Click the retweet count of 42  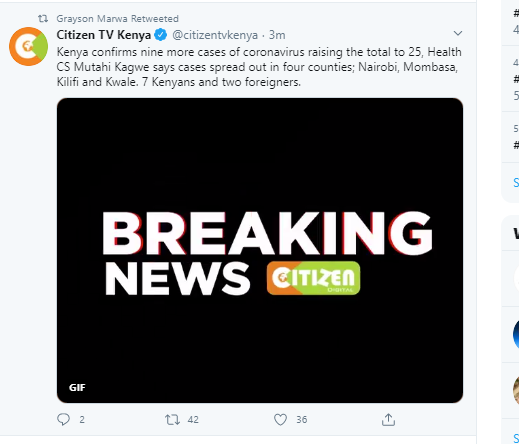tap(193, 419)
